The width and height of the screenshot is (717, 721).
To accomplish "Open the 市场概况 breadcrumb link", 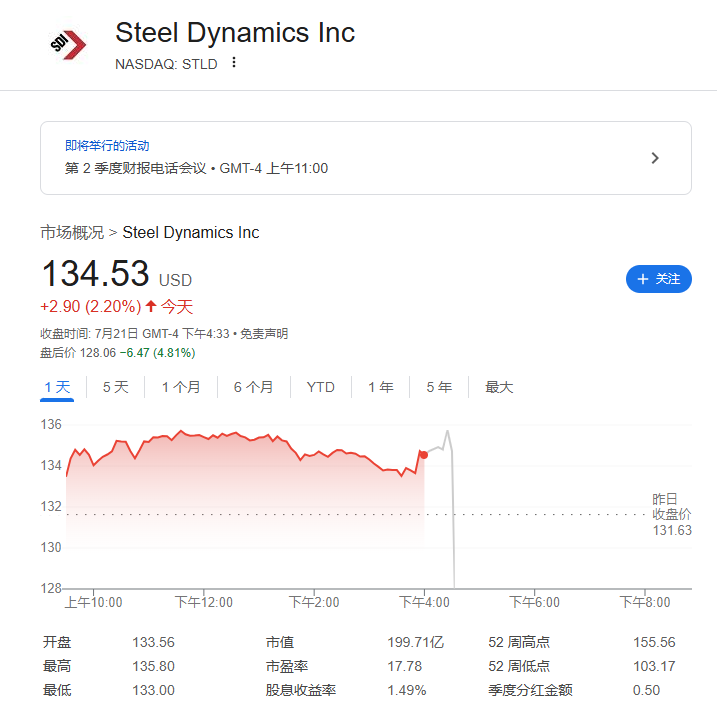I will coord(72,232).
